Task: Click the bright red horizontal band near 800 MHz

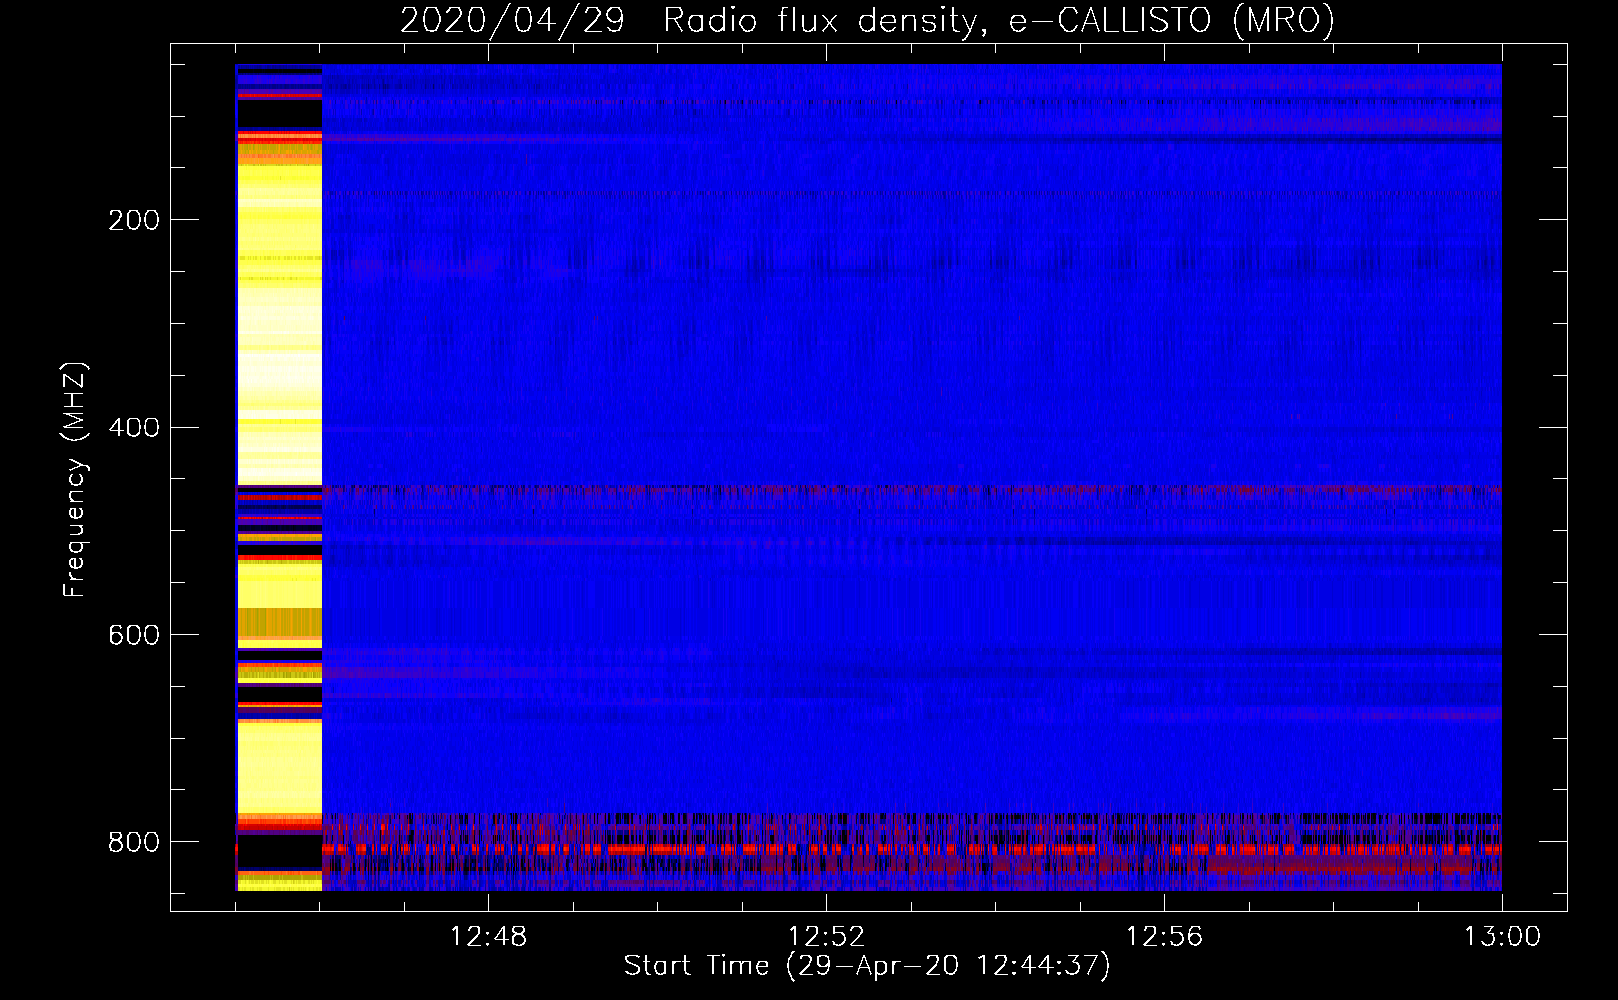Action: [x=900, y=850]
